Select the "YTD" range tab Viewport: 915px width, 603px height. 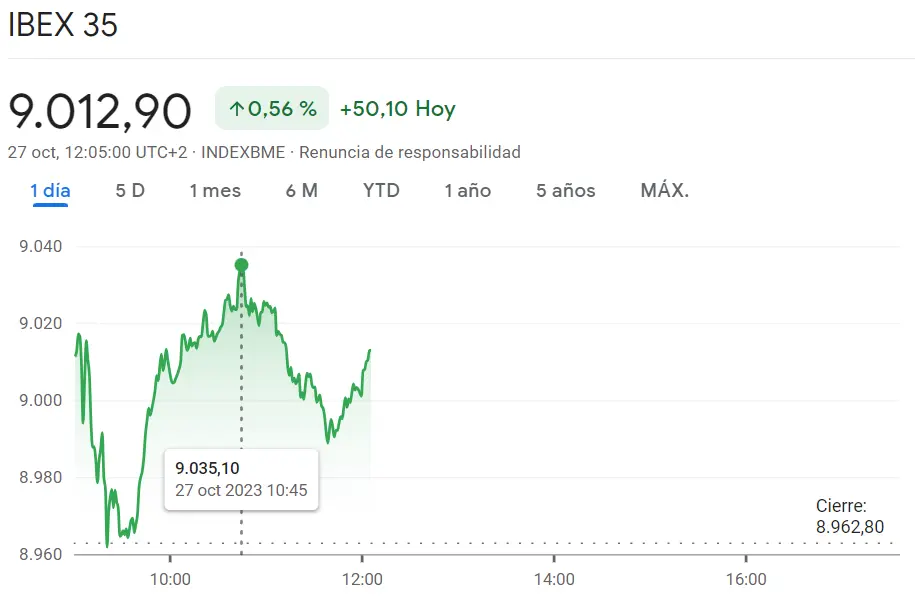(x=380, y=190)
